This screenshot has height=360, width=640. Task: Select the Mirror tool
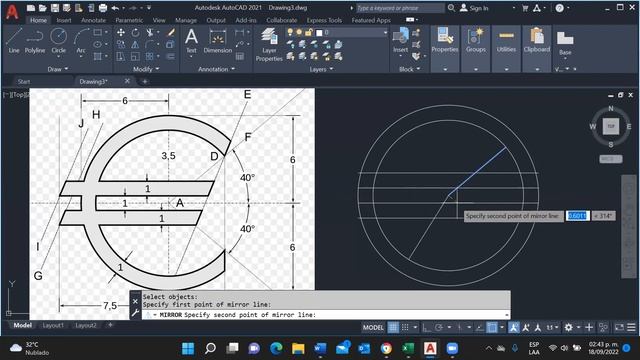click(135, 44)
